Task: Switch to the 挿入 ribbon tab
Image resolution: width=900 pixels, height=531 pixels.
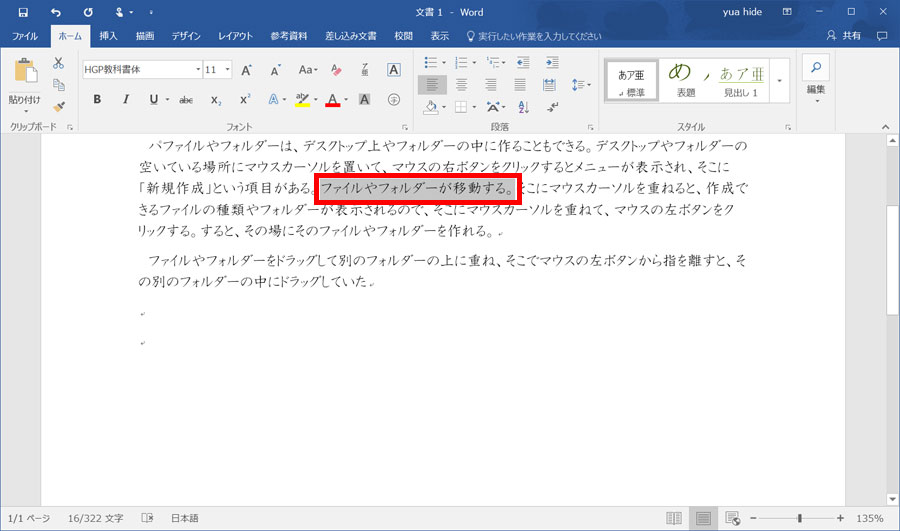Action: point(108,36)
